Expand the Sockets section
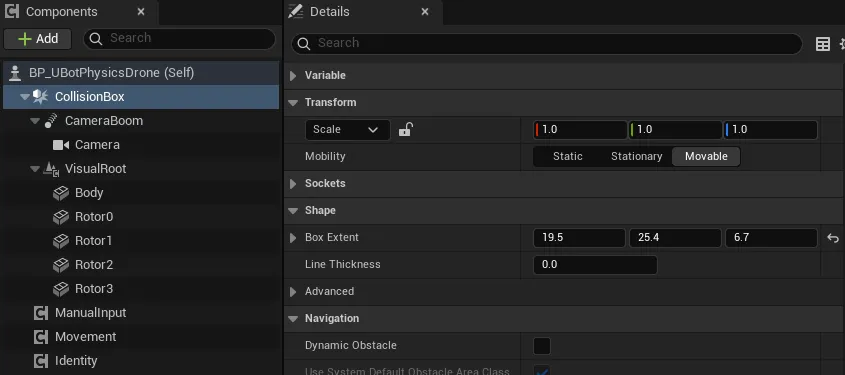Screen dimensions: 845x375 tap(293, 184)
